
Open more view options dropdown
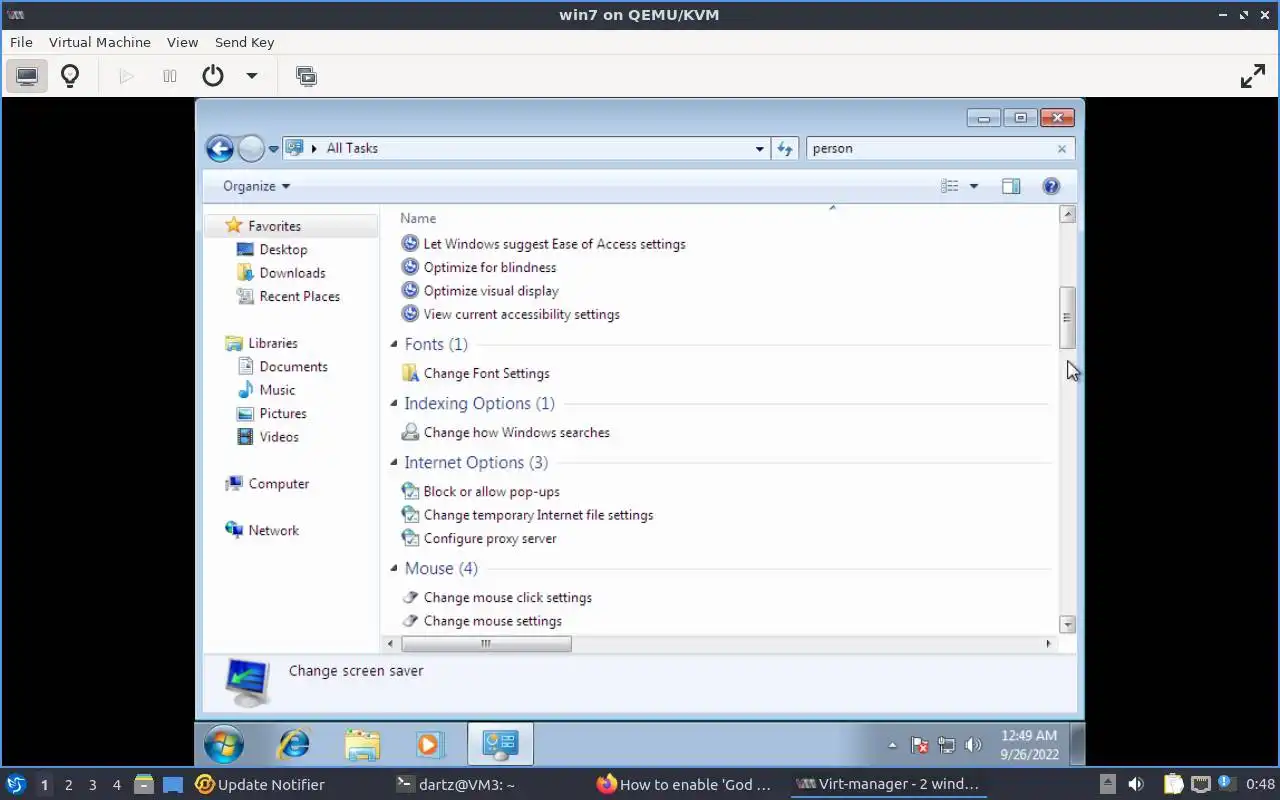(x=974, y=186)
